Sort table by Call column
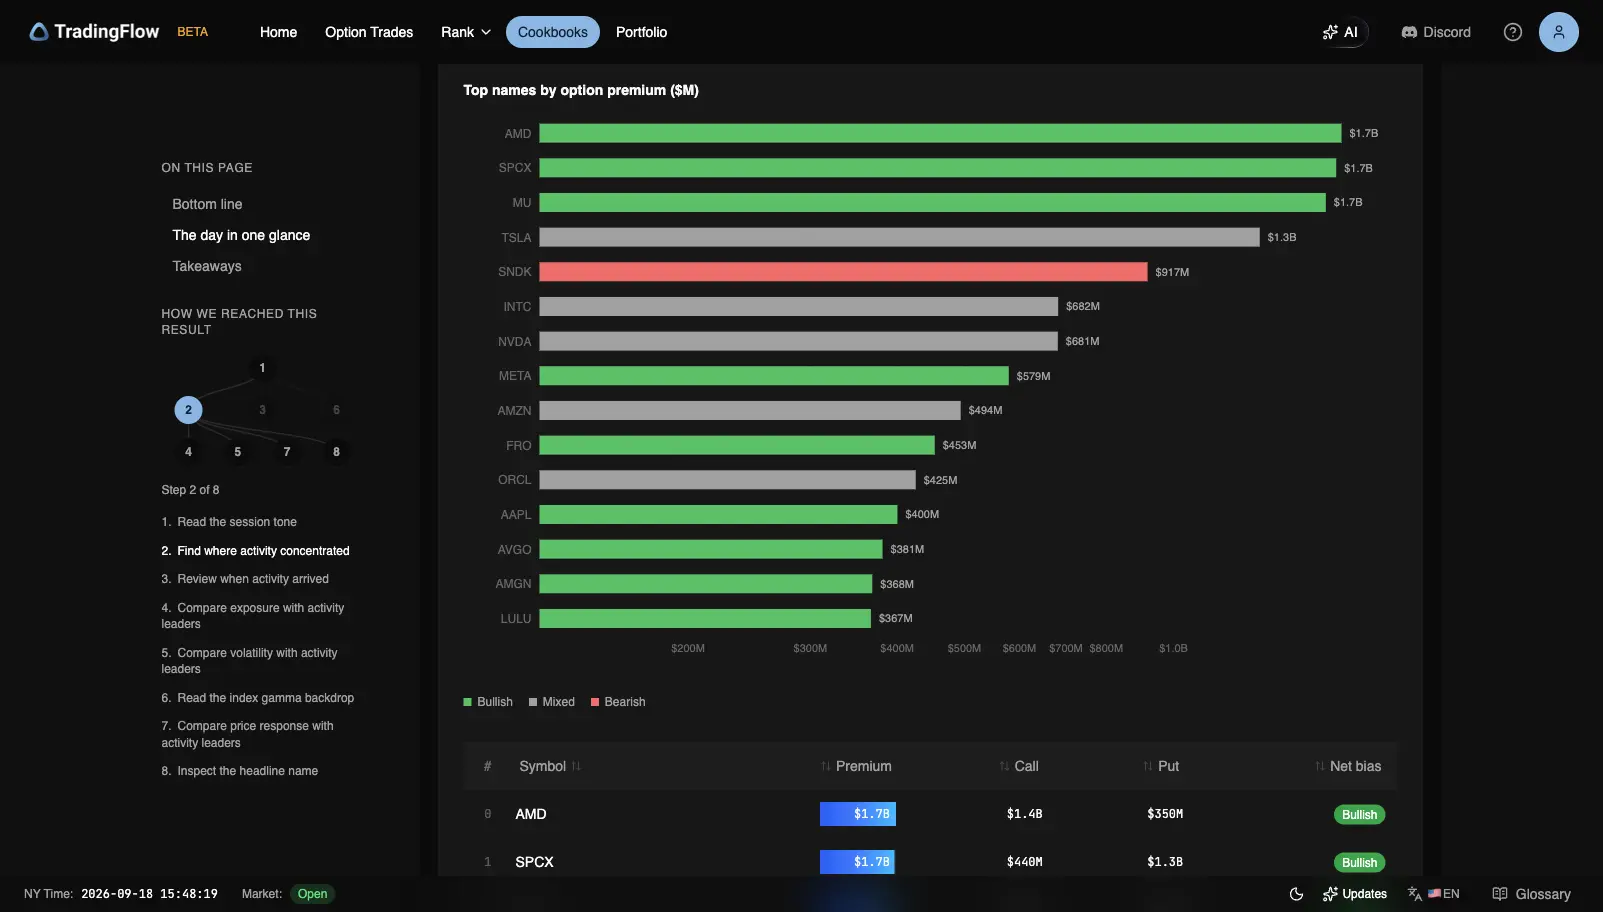The width and height of the screenshot is (1603, 912). coord(1019,766)
